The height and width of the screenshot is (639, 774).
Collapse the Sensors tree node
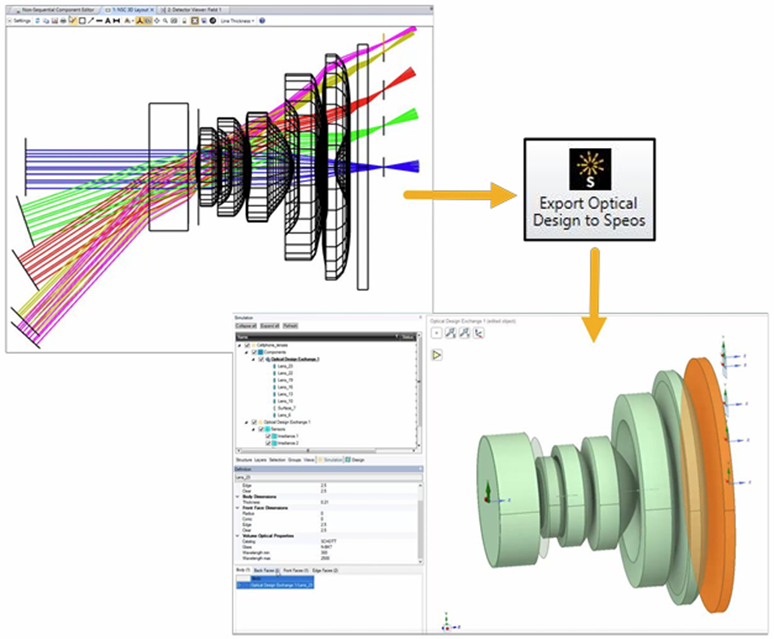coord(253,430)
